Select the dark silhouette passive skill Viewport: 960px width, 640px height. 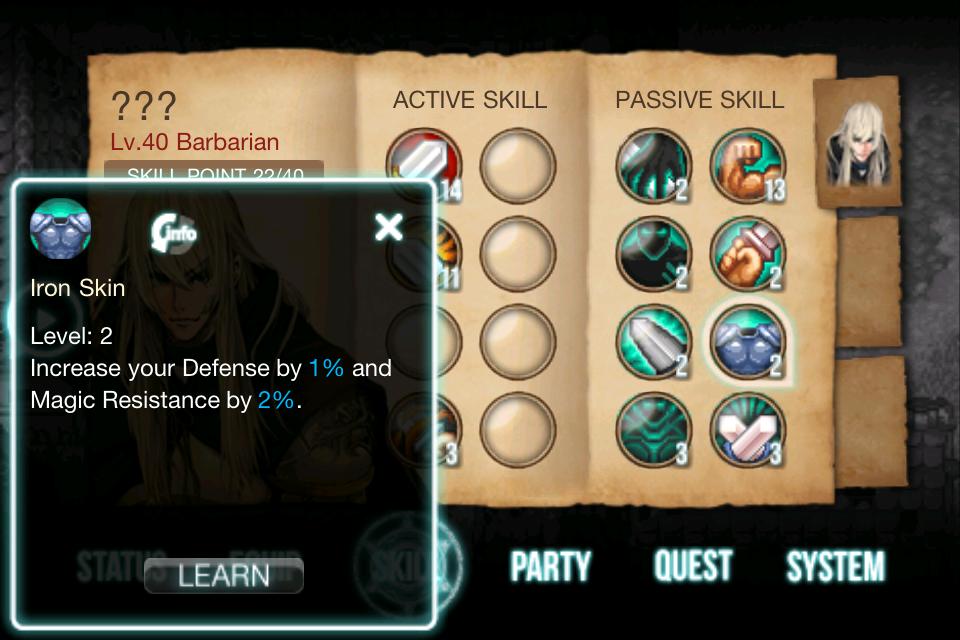[x=653, y=254]
